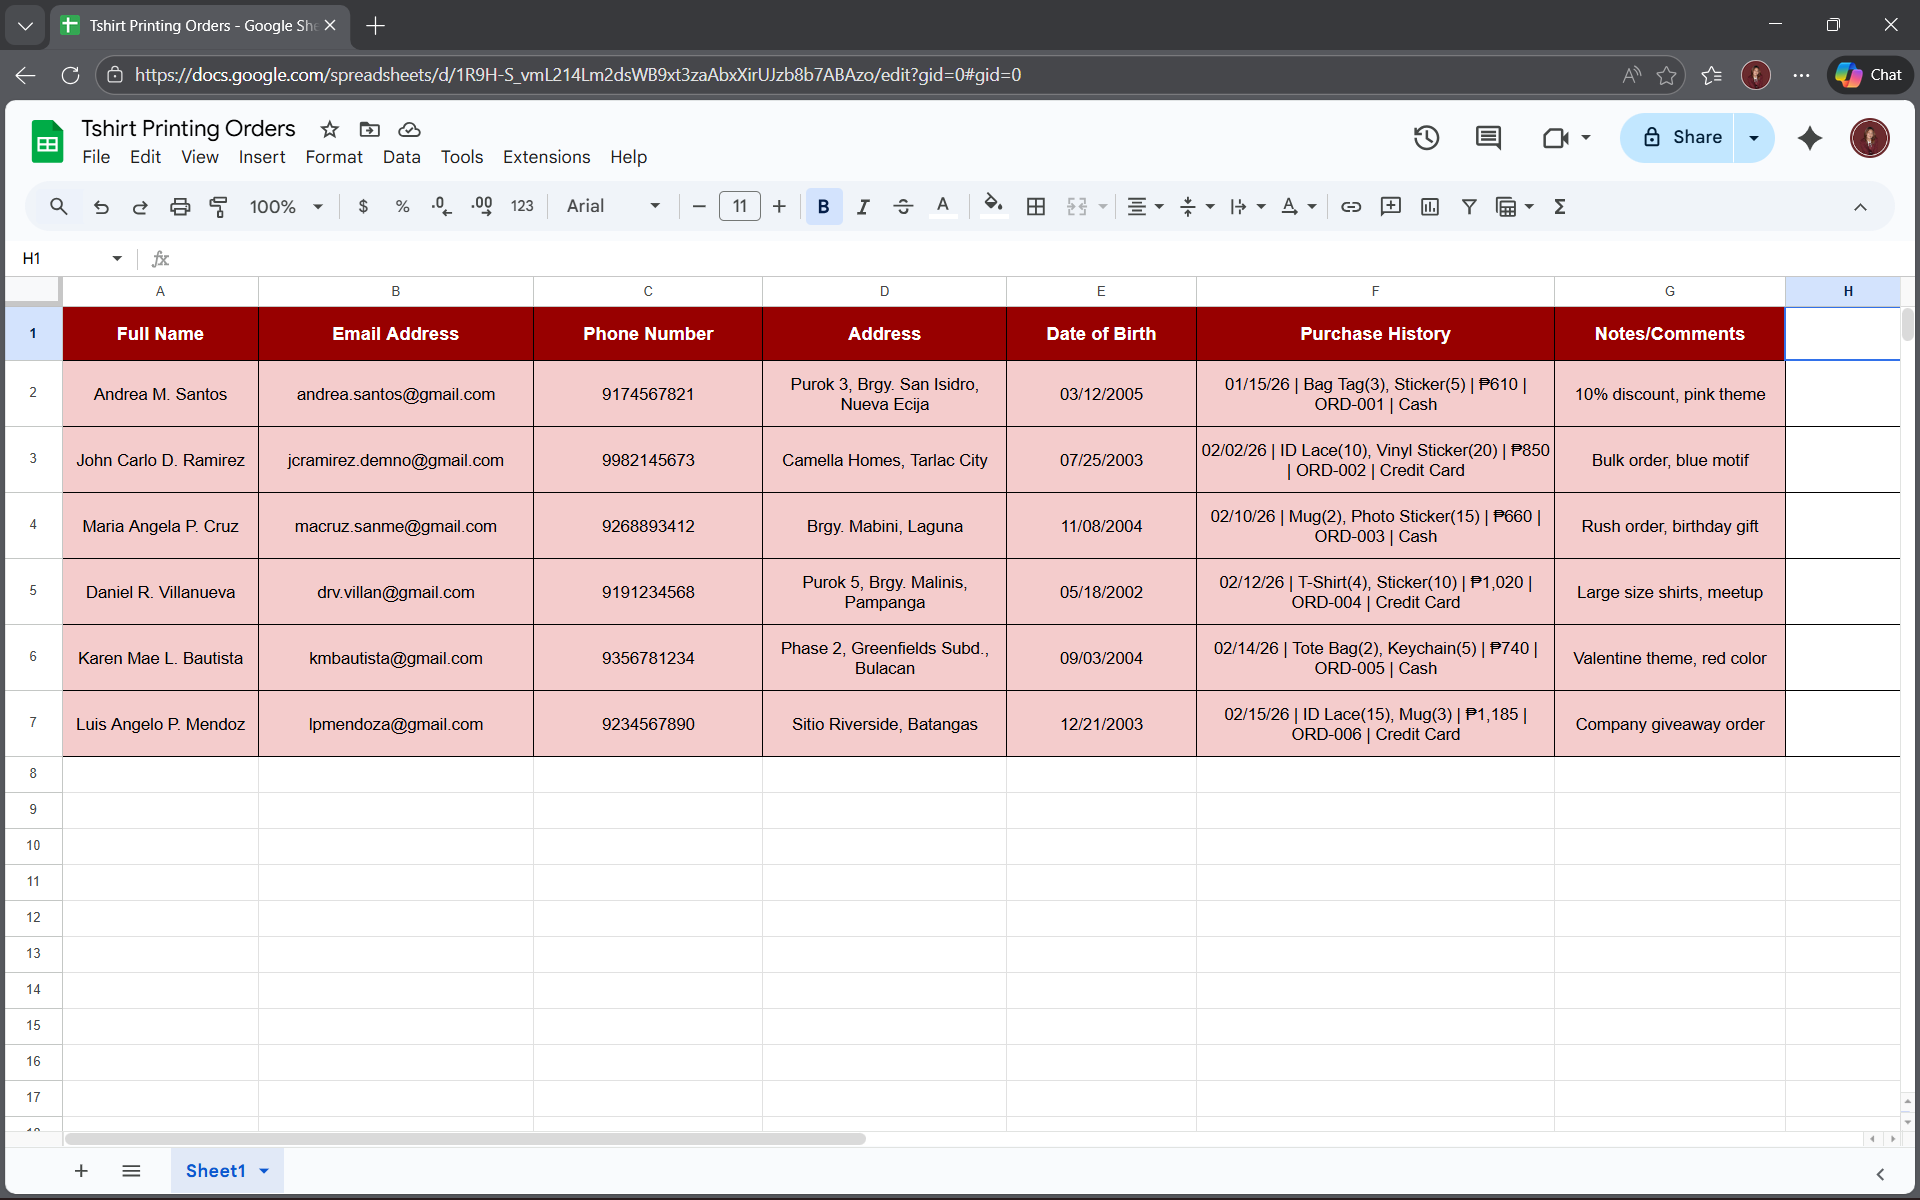Click the functions sigma icon
Image resolution: width=1920 pixels, height=1200 pixels.
point(1559,207)
